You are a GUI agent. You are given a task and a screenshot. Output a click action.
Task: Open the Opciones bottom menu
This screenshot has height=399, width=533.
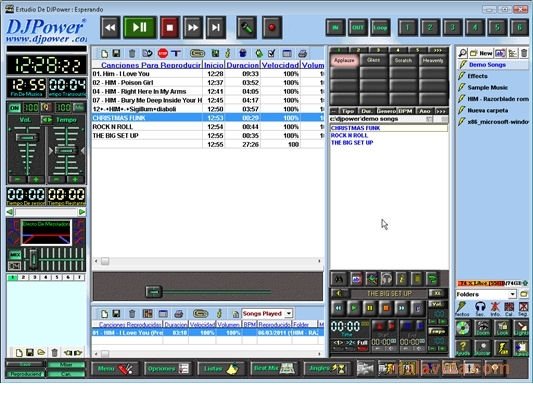pos(167,369)
